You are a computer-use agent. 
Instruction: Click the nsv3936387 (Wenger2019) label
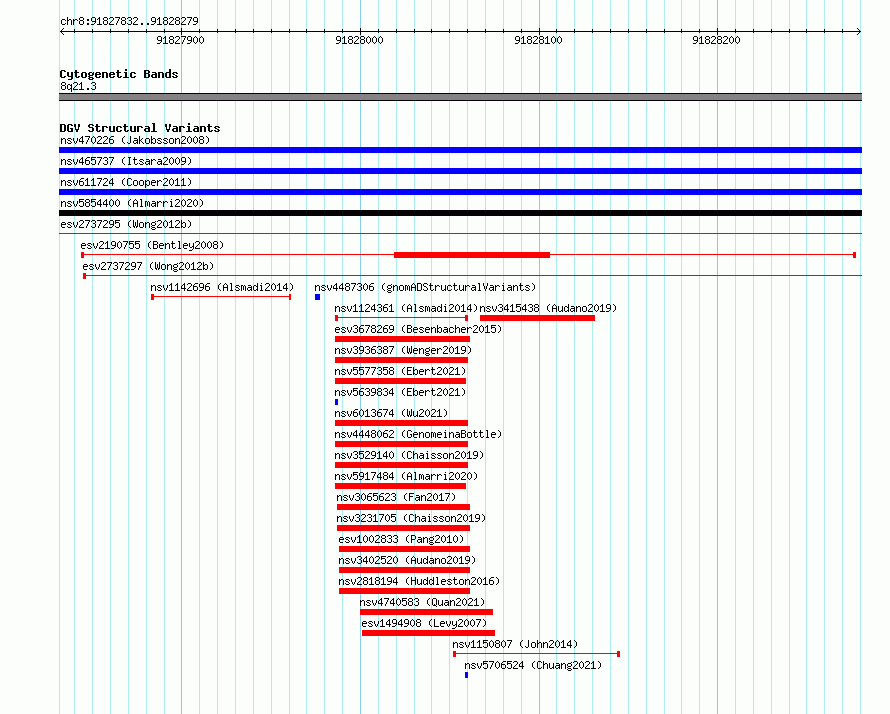403,350
